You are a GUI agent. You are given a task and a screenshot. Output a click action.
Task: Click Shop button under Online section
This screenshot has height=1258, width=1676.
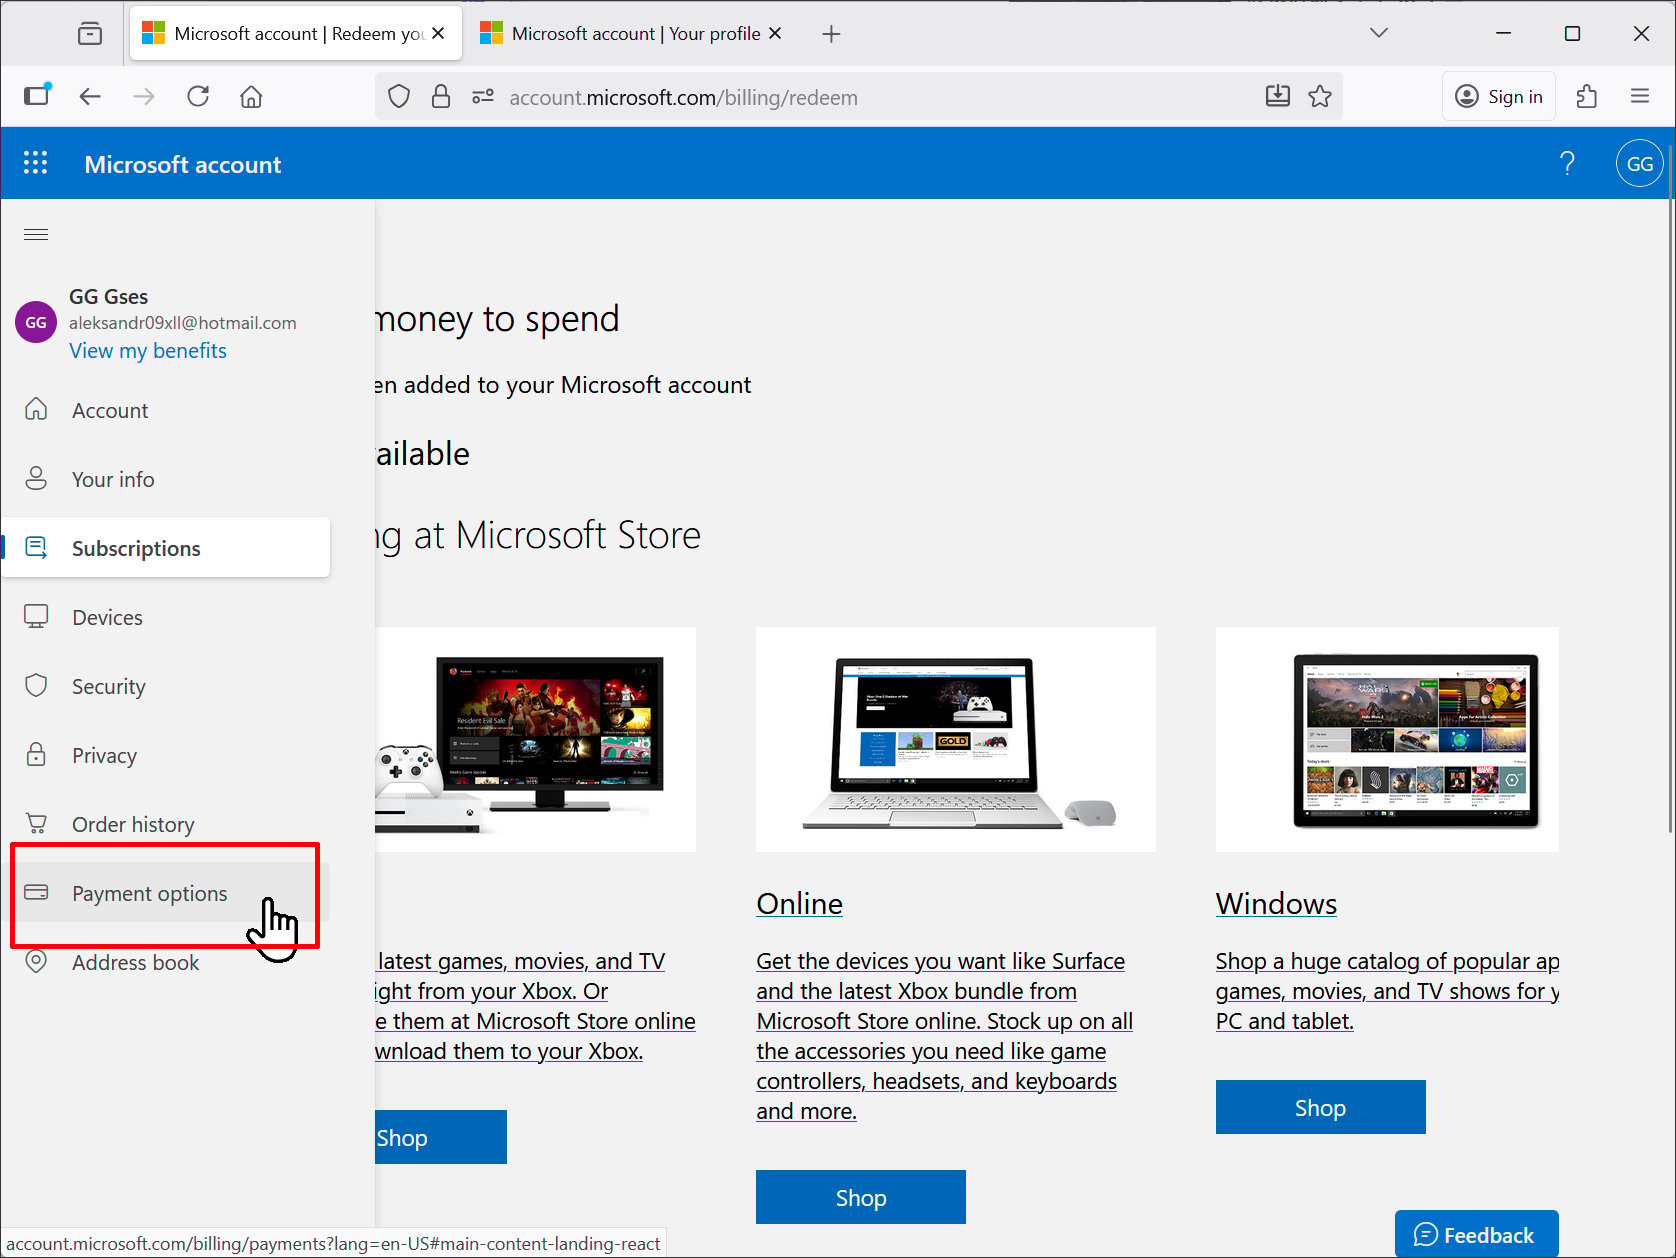[x=861, y=1197]
